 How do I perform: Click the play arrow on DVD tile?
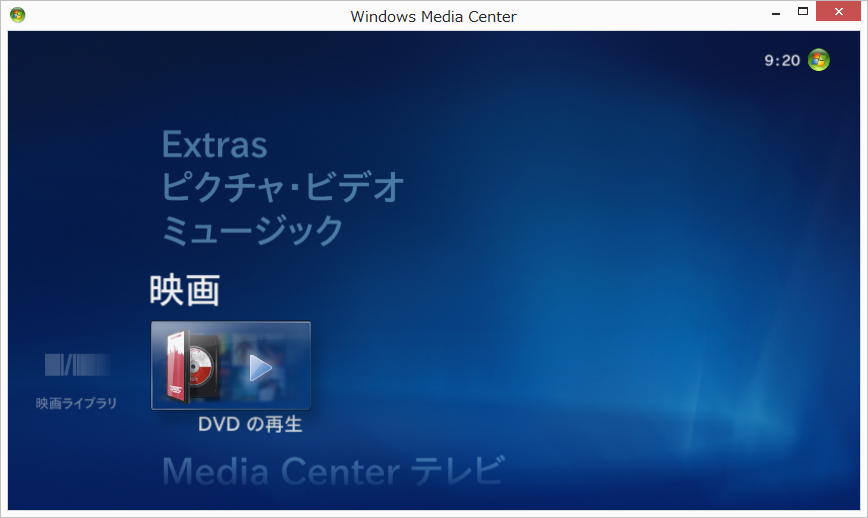click(260, 367)
